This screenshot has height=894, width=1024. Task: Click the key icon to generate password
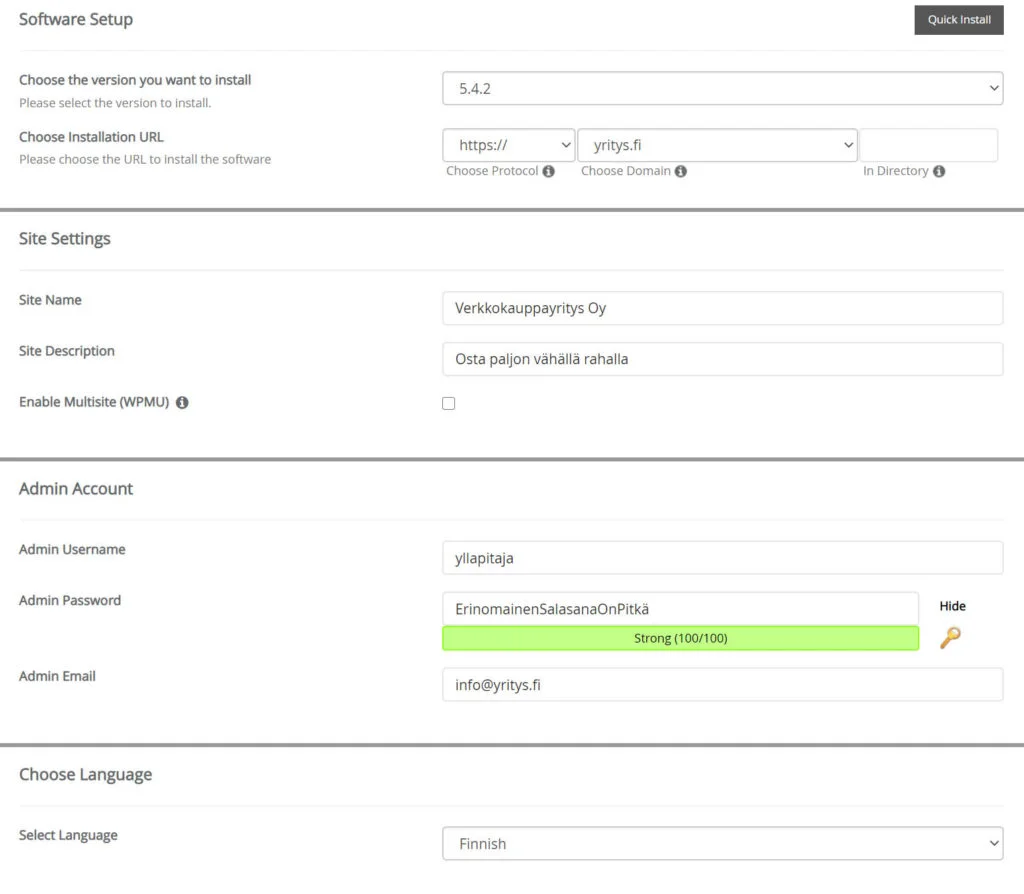click(x=950, y=638)
